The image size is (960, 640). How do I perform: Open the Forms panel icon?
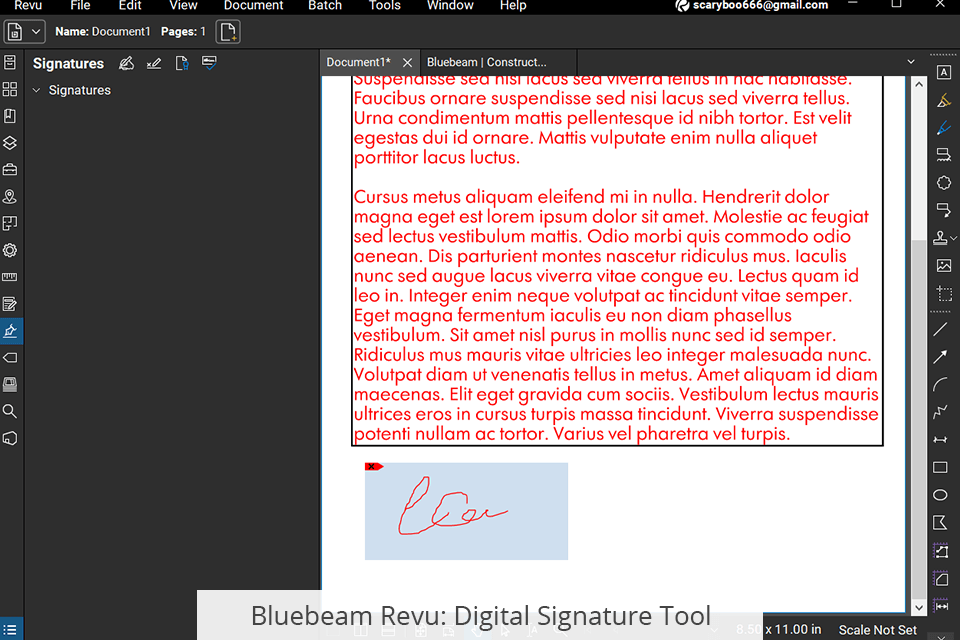(x=10, y=304)
